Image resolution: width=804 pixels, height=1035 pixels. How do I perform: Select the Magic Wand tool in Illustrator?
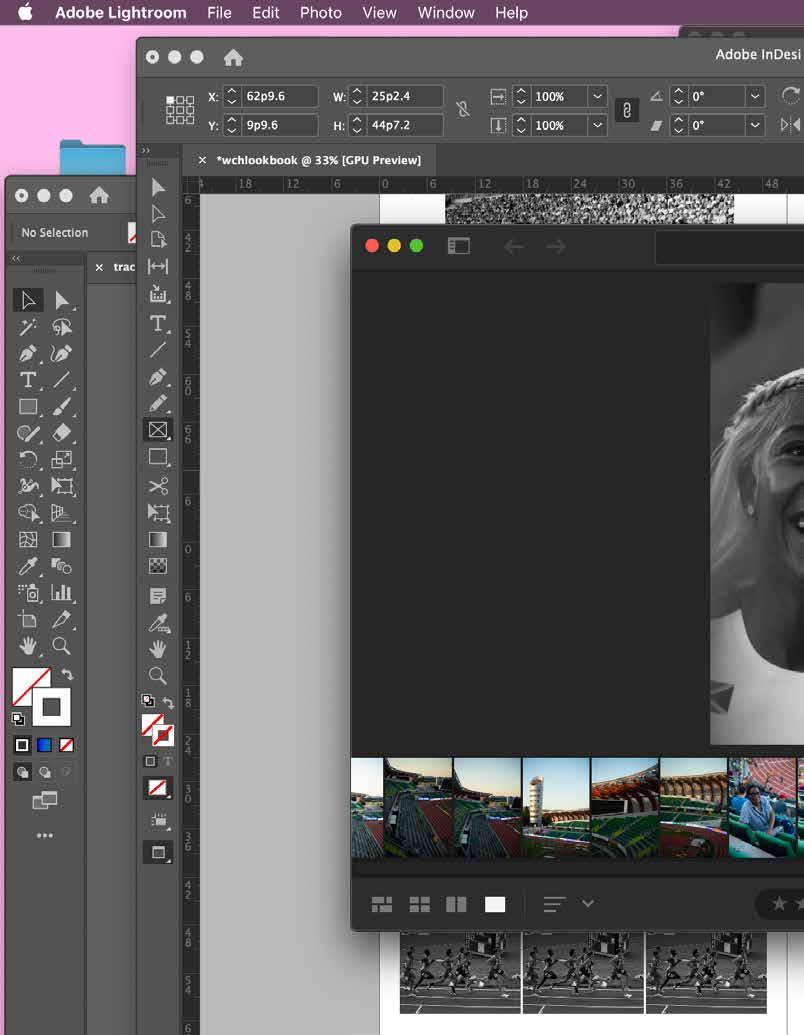pos(28,327)
